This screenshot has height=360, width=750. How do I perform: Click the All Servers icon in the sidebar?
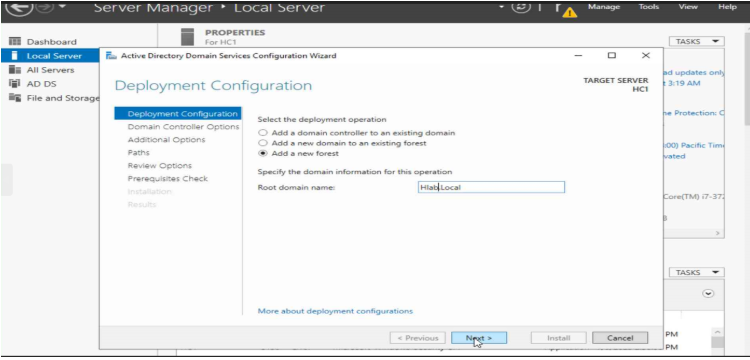click(16, 70)
